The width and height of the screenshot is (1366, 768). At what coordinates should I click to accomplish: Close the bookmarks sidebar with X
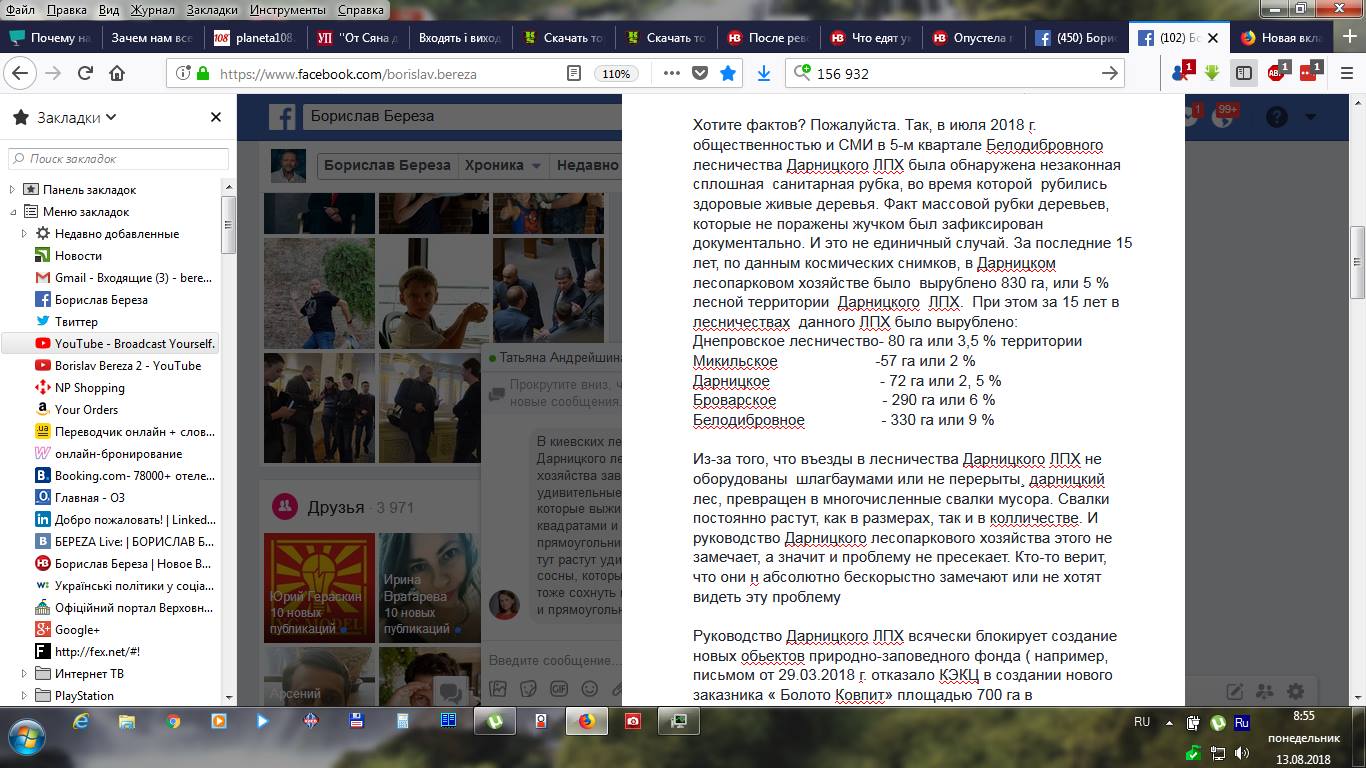215,117
